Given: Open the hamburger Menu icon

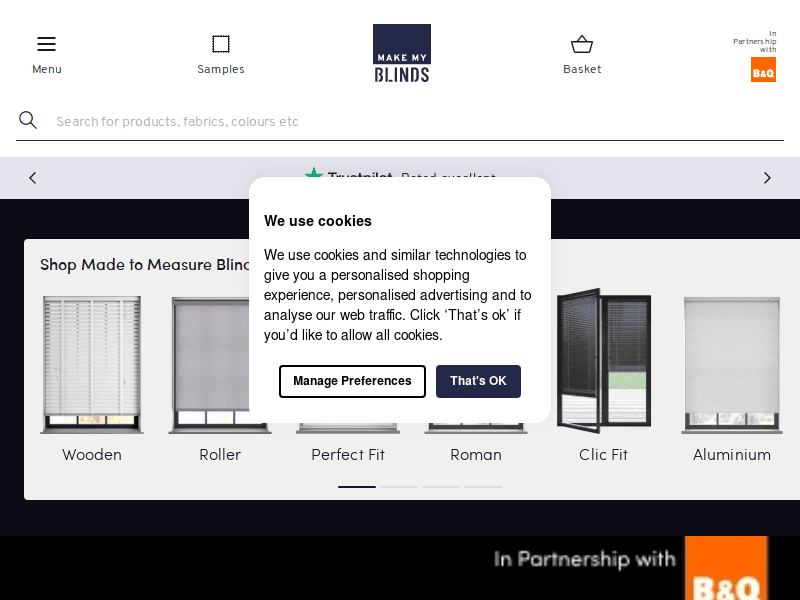Looking at the screenshot, I should coord(46,44).
